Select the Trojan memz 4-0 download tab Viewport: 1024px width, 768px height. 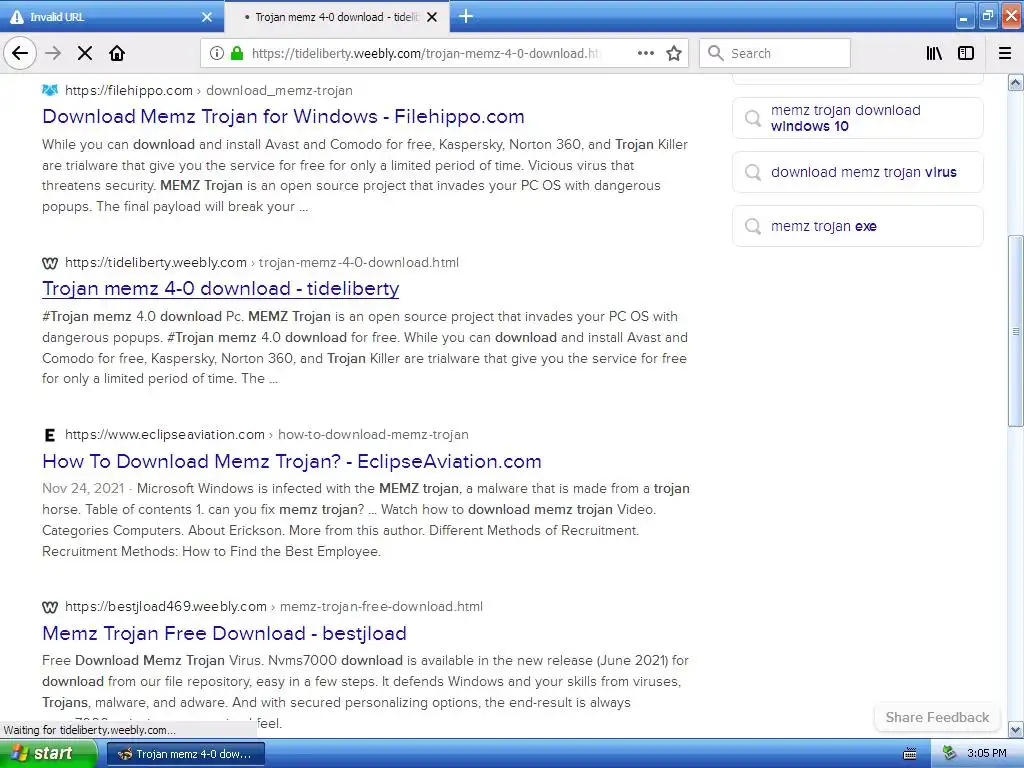pos(336,17)
